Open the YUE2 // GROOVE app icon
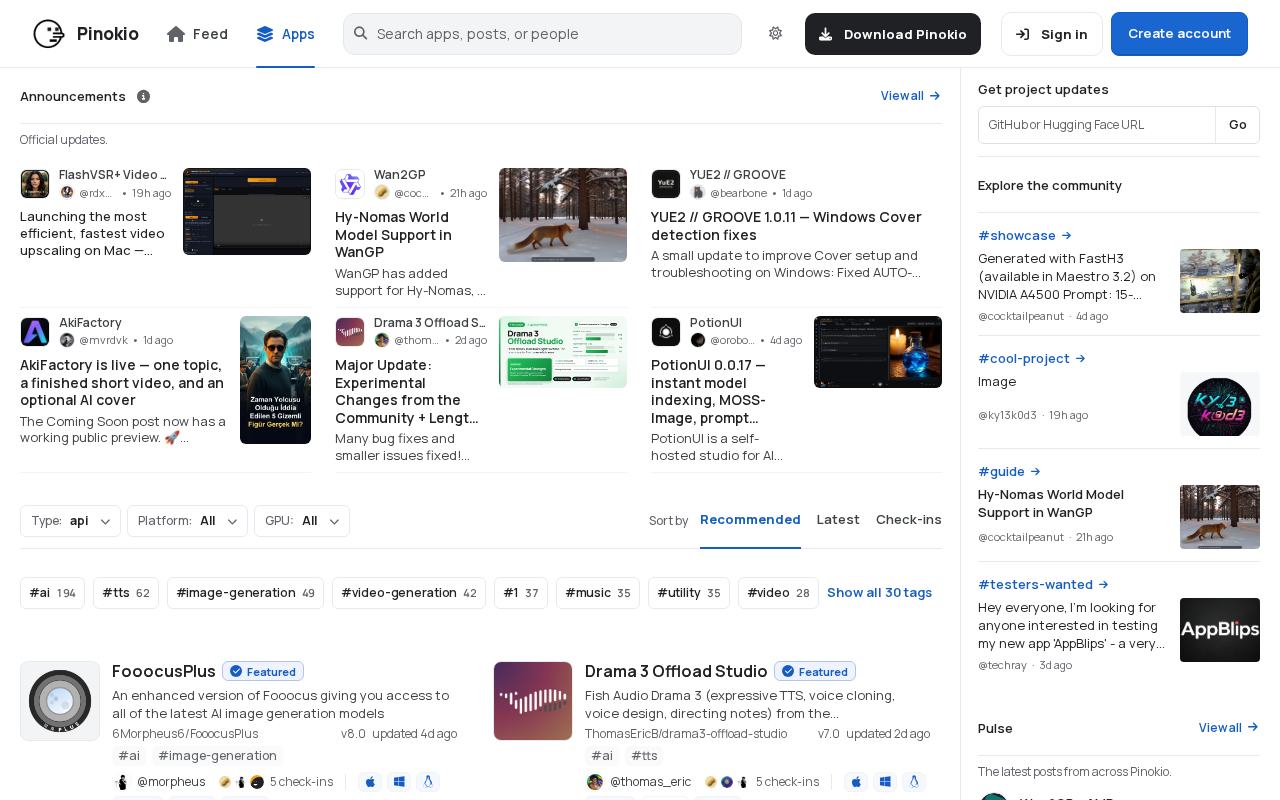 (666, 184)
